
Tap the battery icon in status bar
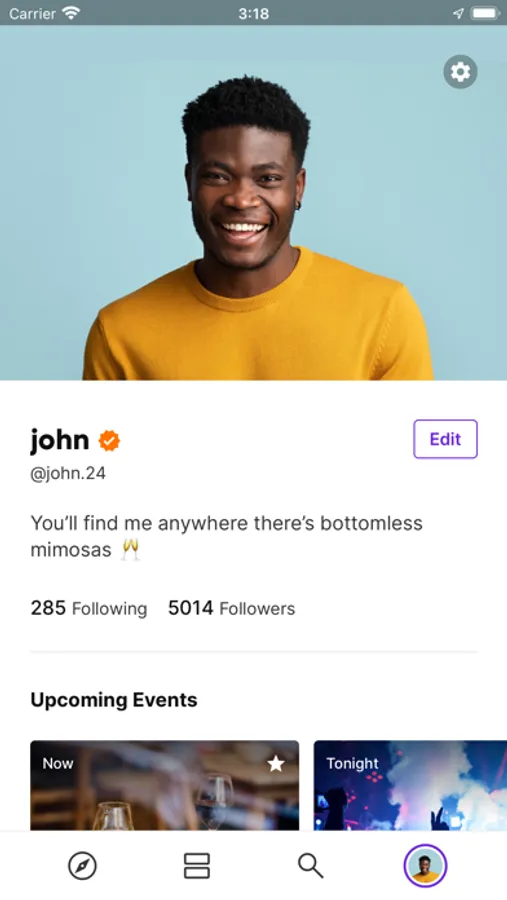[x=485, y=13]
